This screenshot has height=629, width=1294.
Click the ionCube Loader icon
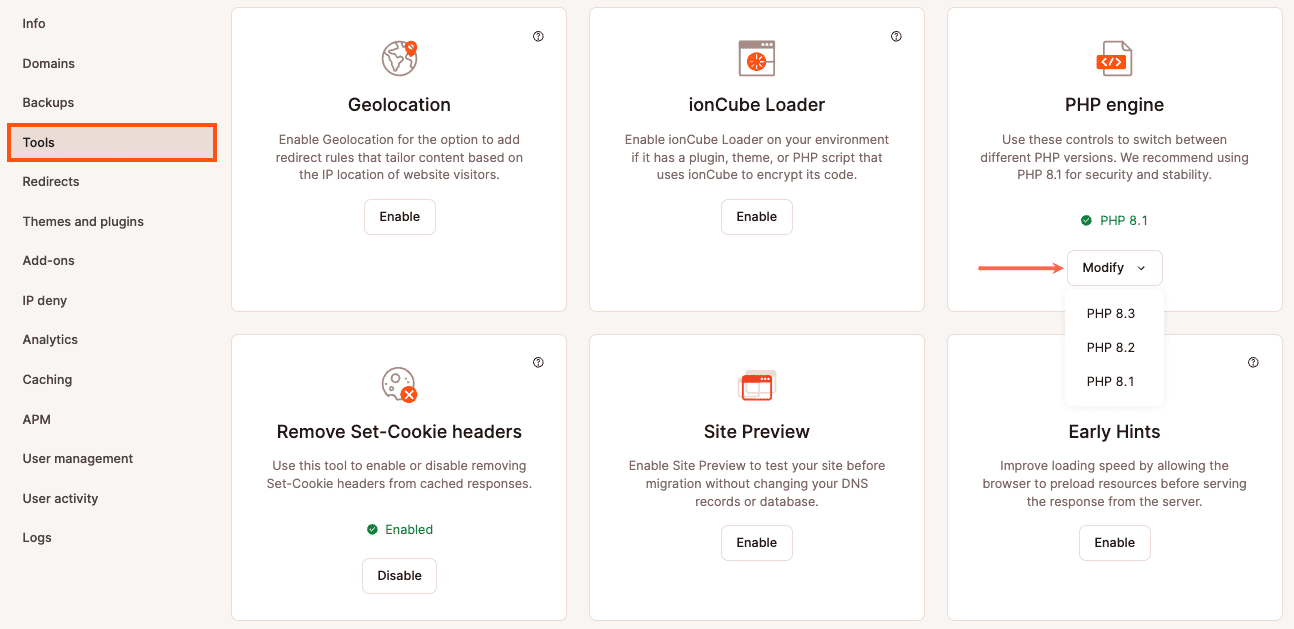point(757,58)
